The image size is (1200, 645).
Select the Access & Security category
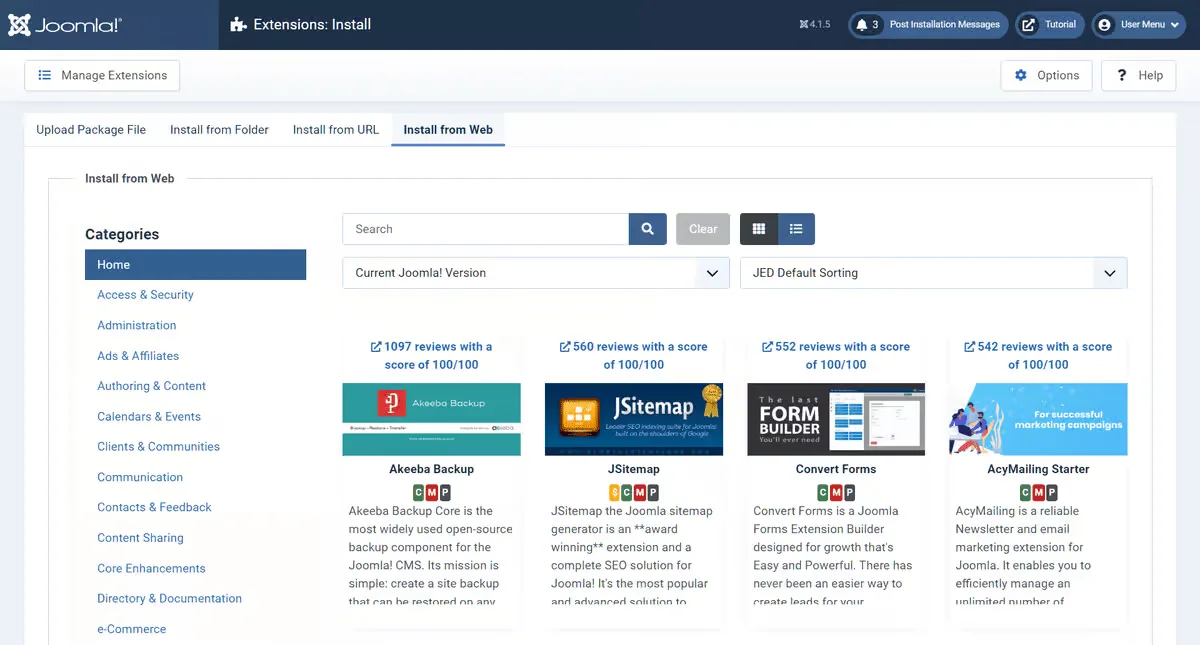145,295
